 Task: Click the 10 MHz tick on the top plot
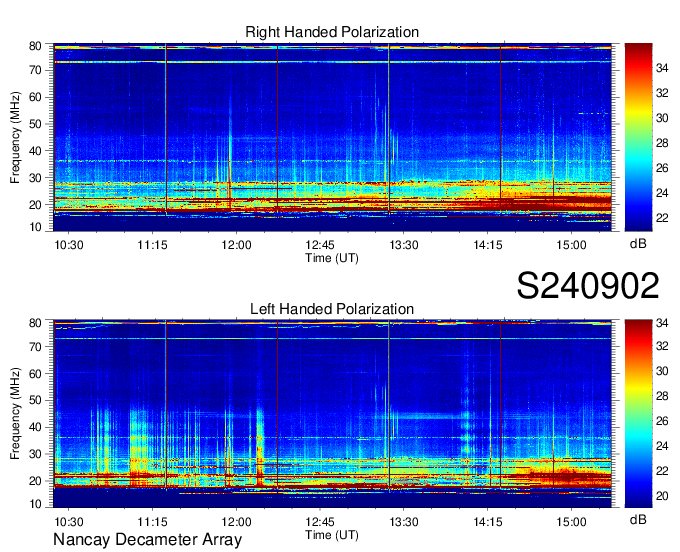(36, 227)
